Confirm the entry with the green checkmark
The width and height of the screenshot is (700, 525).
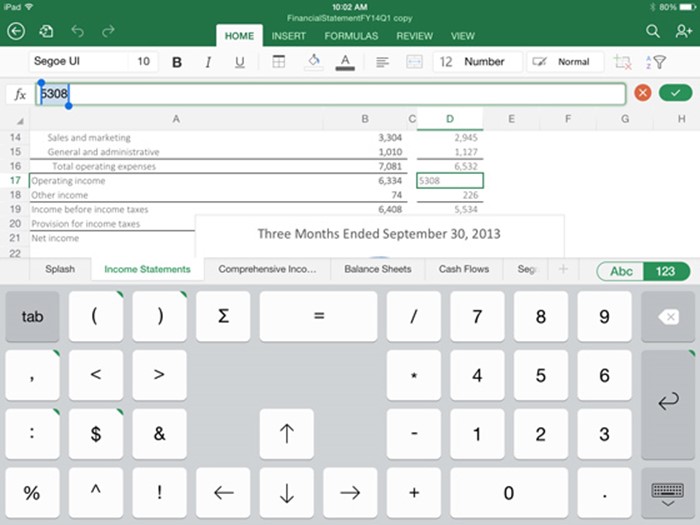click(675, 93)
